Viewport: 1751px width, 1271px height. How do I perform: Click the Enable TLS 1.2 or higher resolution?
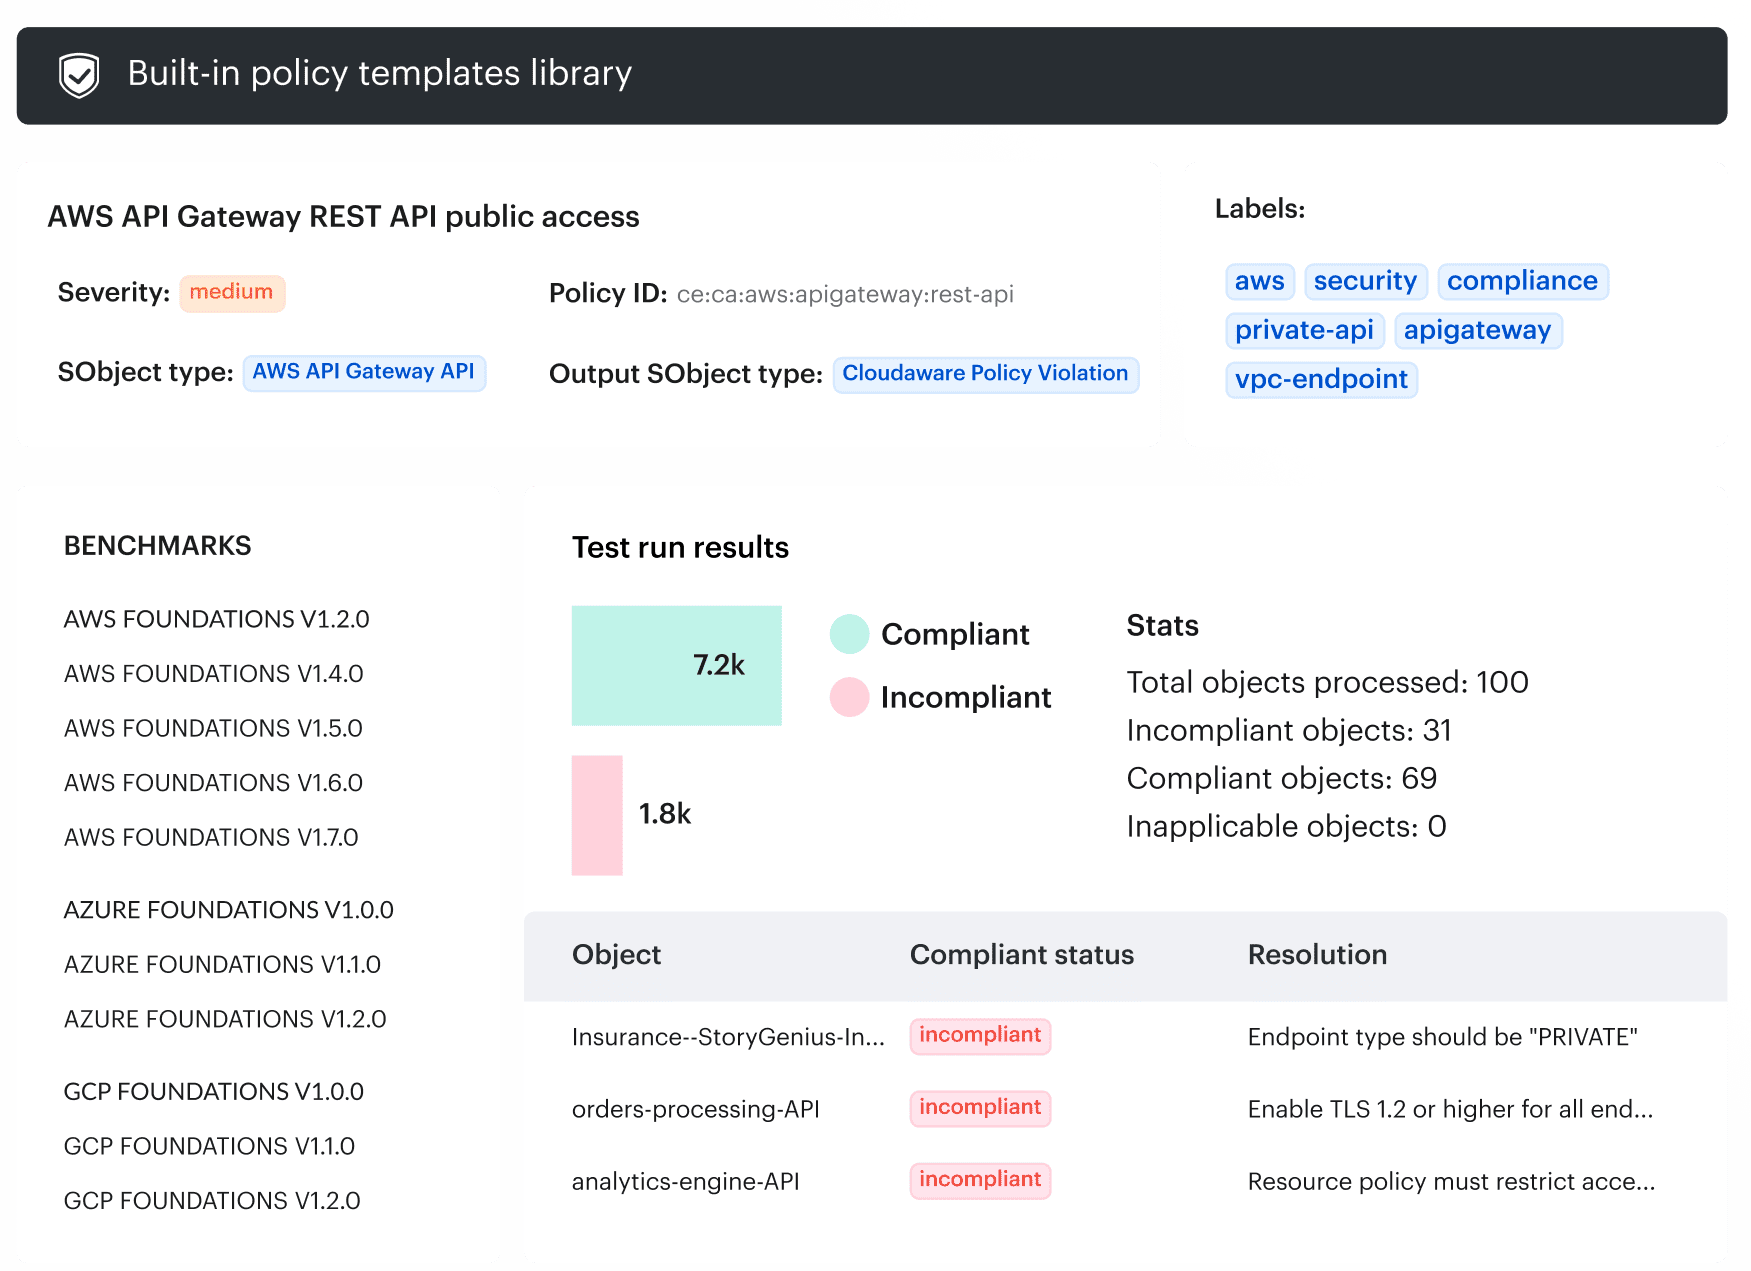[x=1451, y=1109]
